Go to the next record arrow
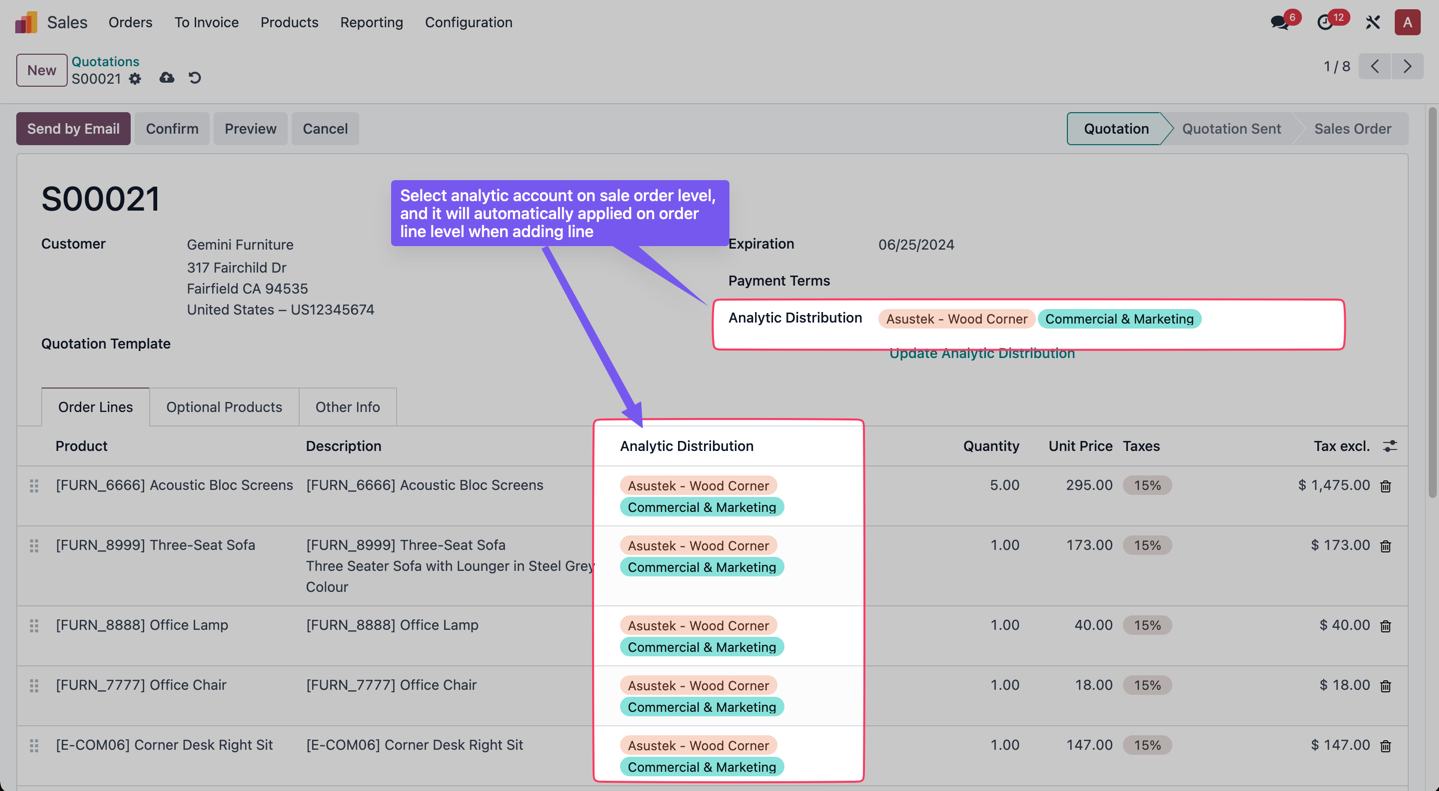This screenshot has width=1439, height=791. pos(1407,66)
